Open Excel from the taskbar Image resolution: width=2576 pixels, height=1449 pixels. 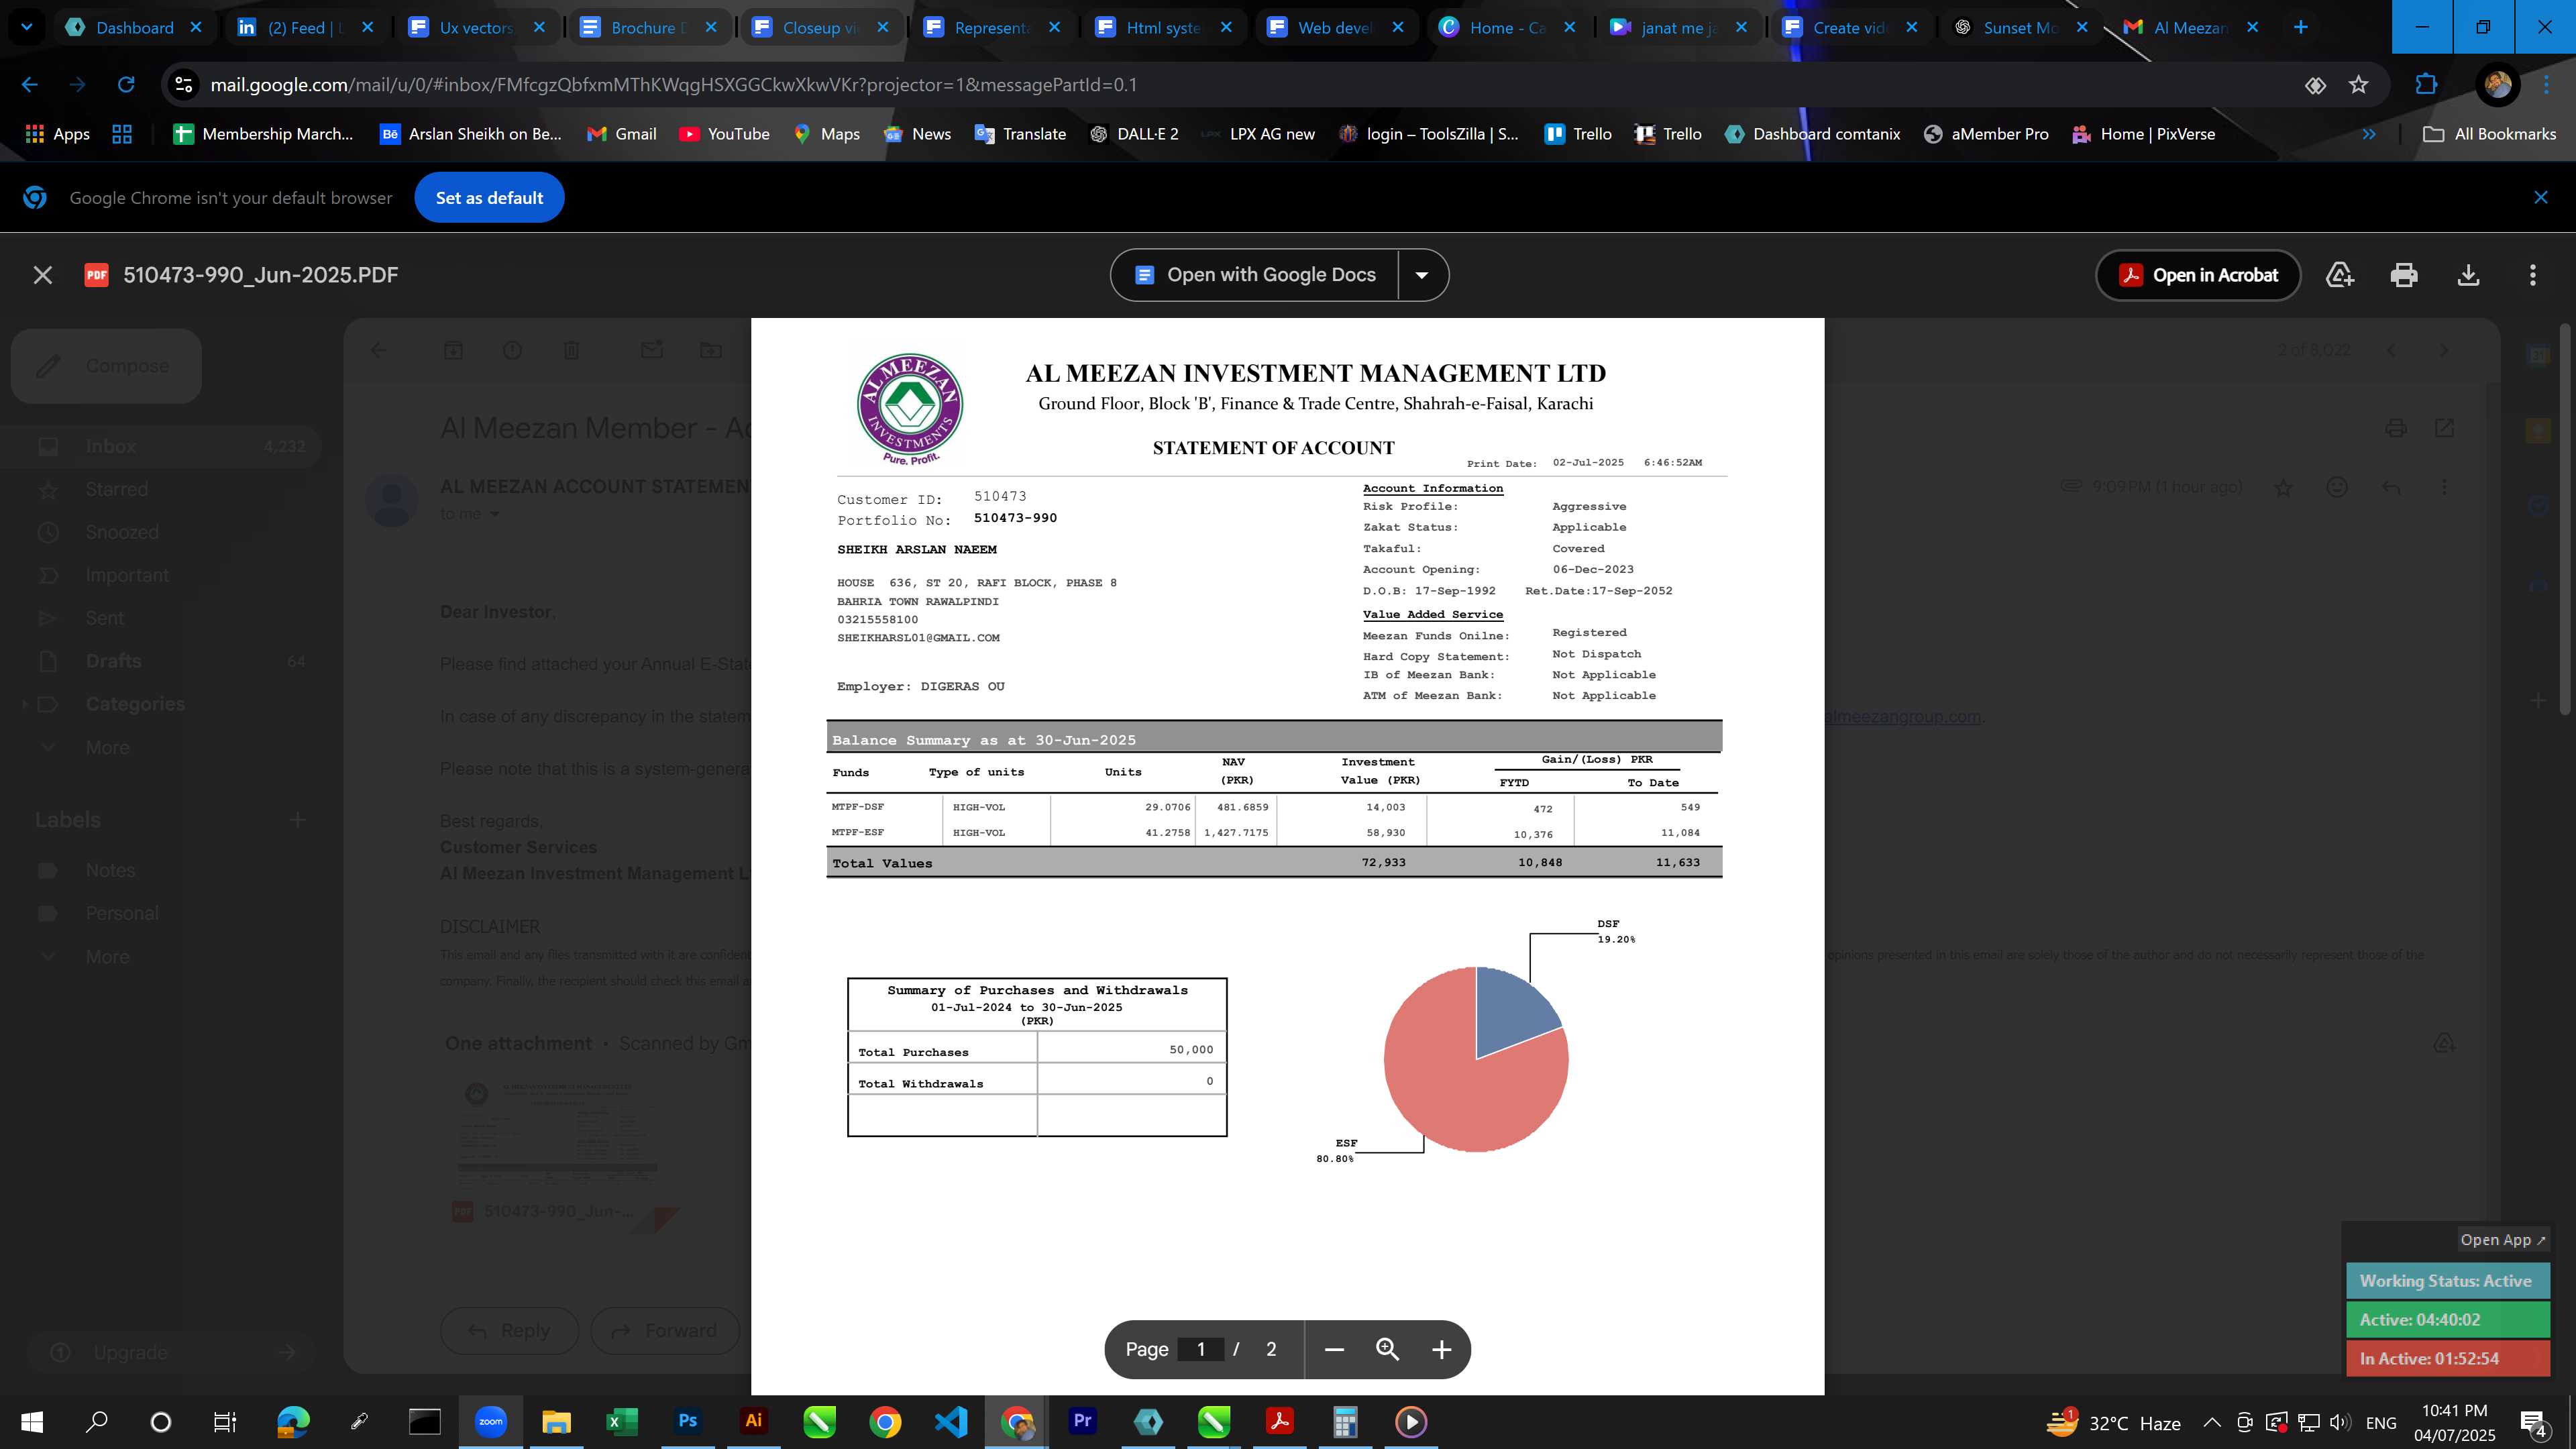click(x=622, y=1422)
